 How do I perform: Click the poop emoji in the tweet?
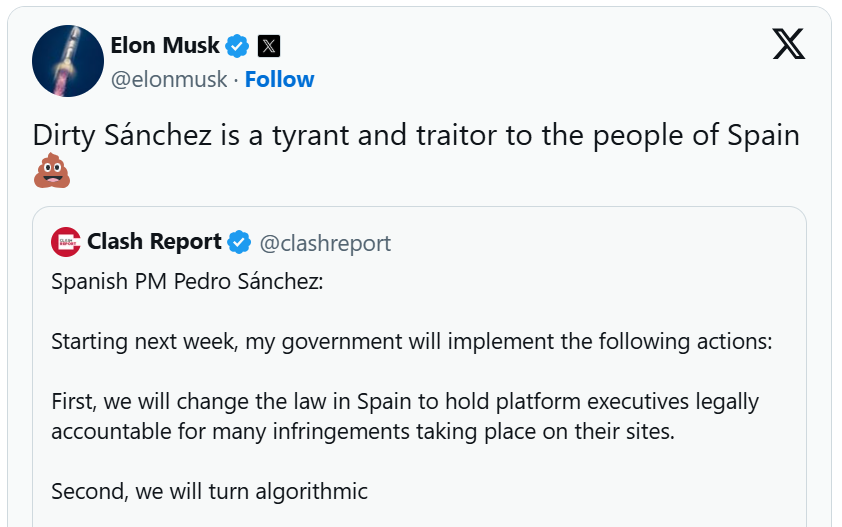pyautogui.click(x=50, y=171)
